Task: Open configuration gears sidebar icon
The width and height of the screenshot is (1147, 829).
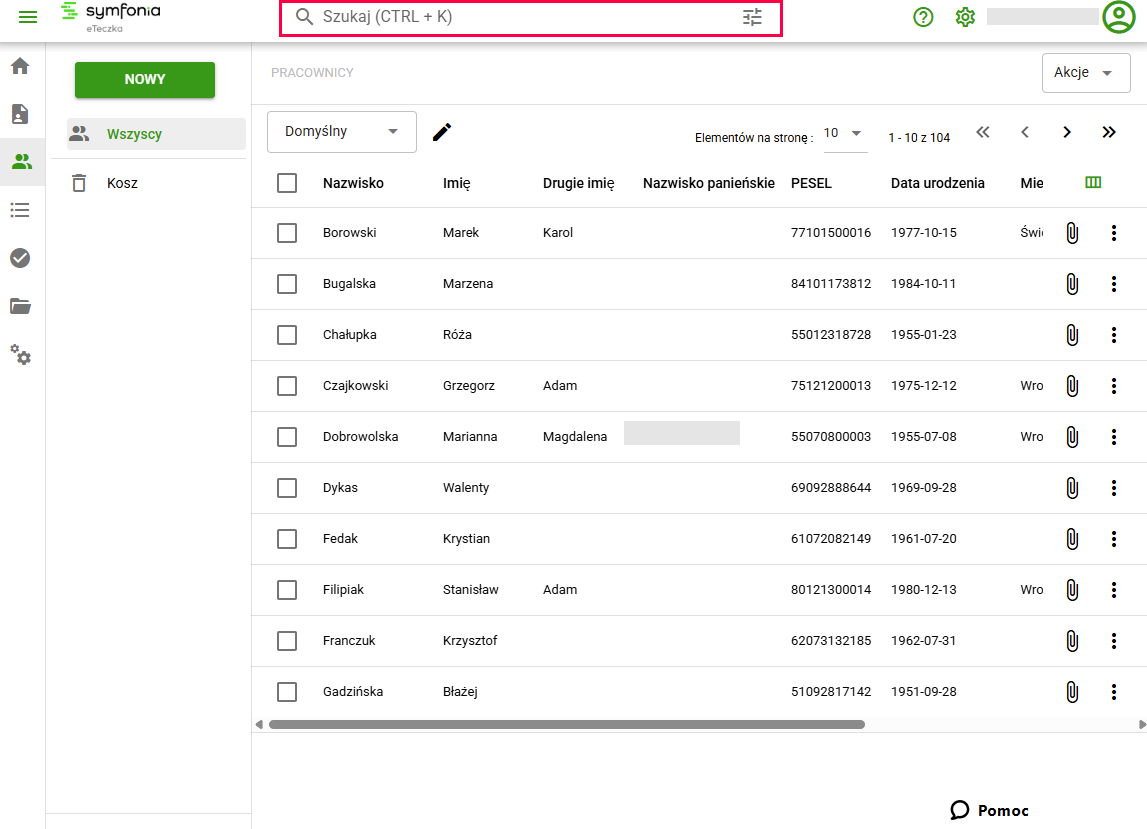Action: click(20, 355)
